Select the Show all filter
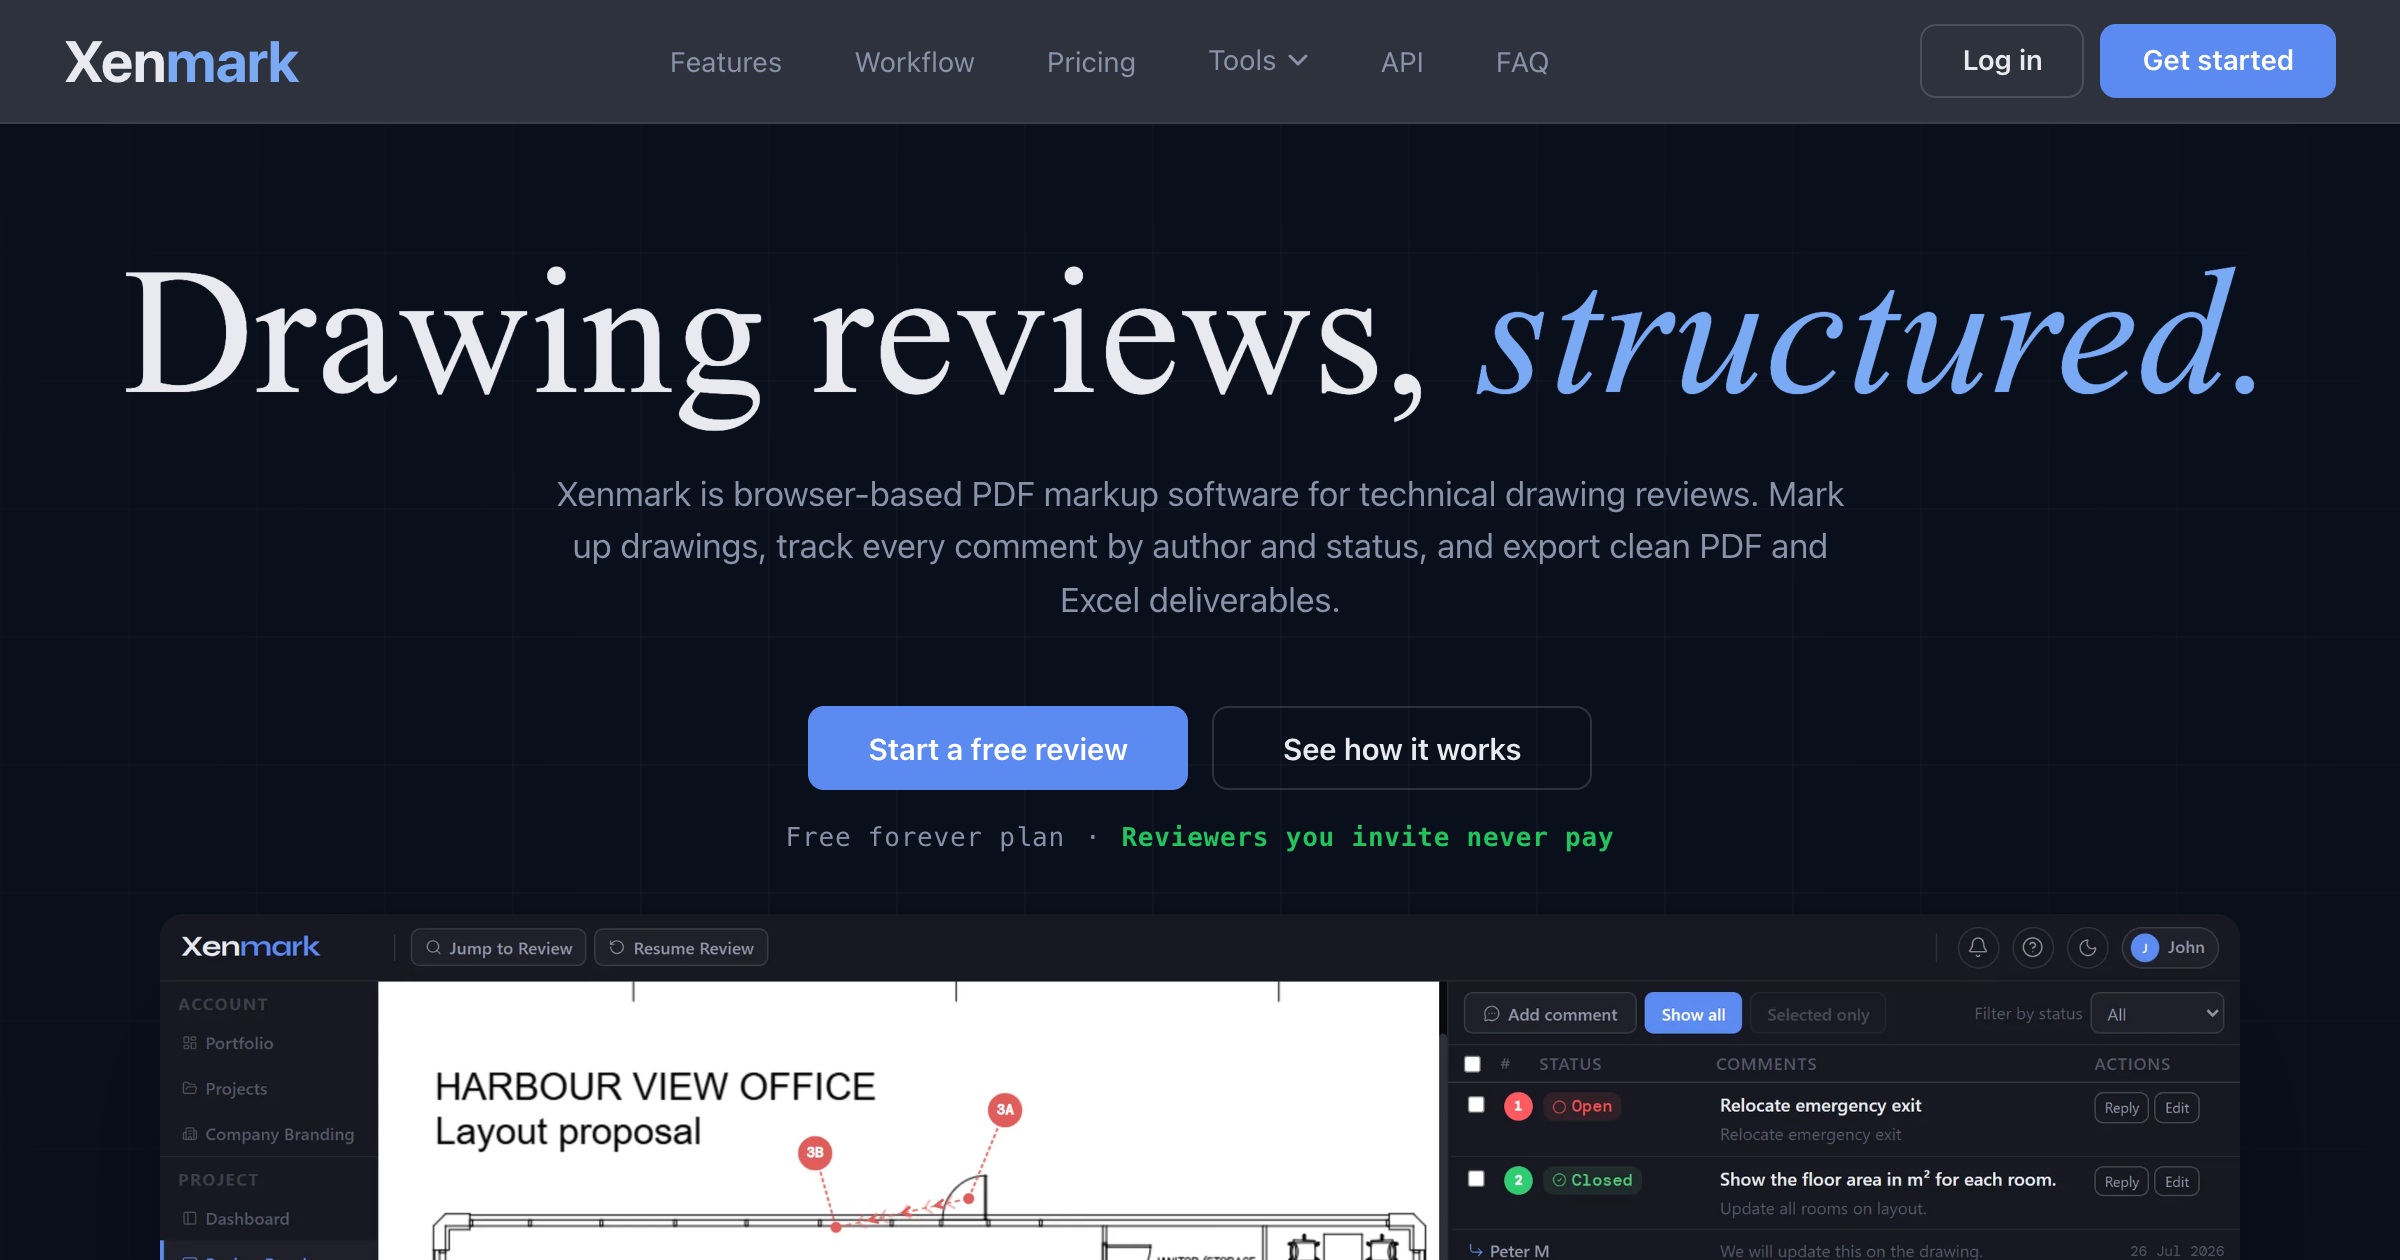This screenshot has width=2400, height=1260. [1693, 1013]
